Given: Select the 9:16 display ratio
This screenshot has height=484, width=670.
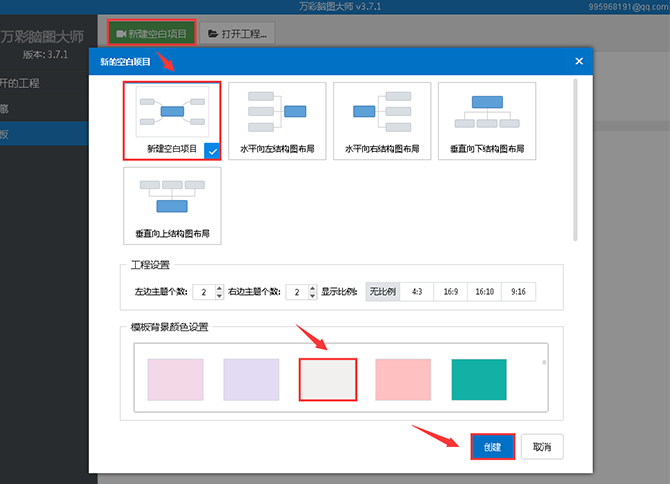Looking at the screenshot, I should [519, 292].
